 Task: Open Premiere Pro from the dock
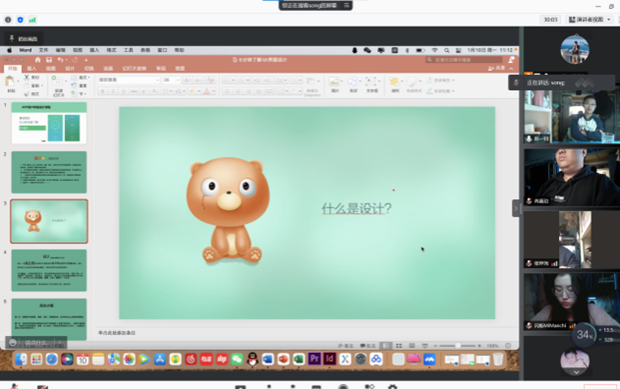314,359
